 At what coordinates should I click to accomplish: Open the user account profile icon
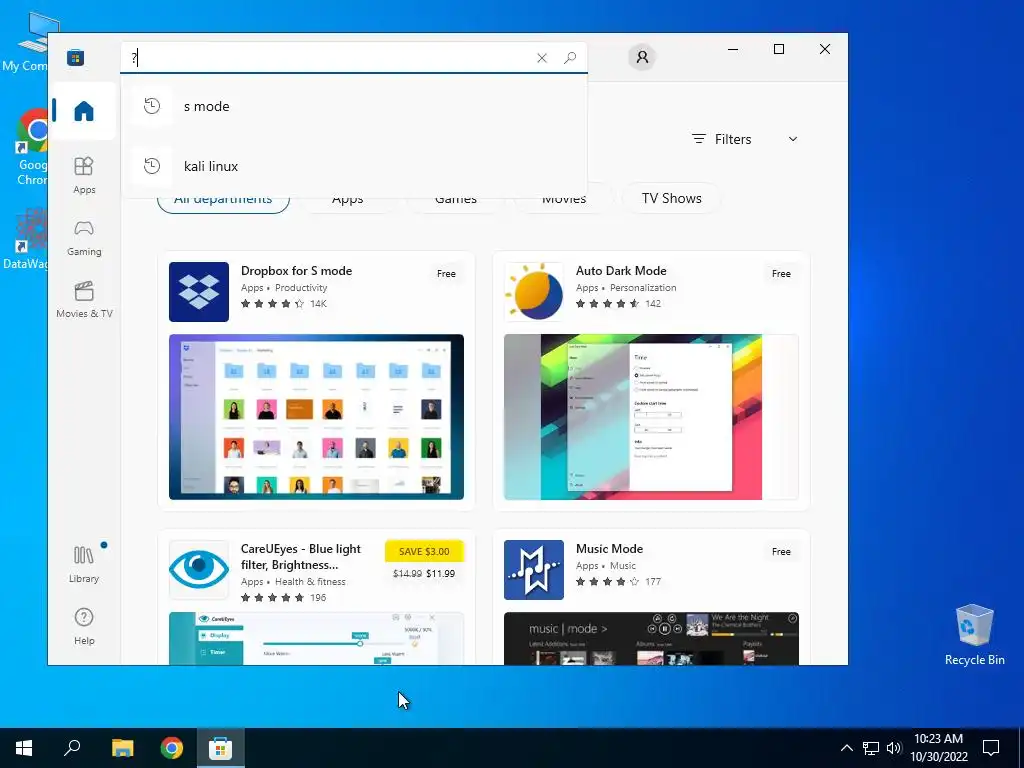tap(642, 57)
